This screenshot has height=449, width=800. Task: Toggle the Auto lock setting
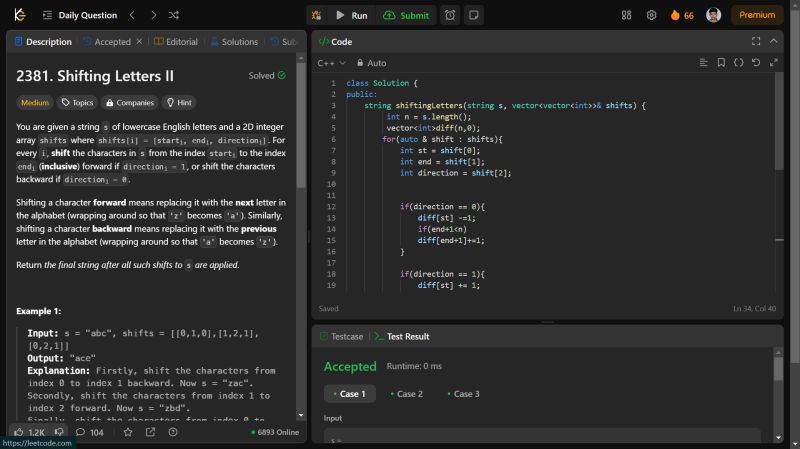(x=371, y=63)
